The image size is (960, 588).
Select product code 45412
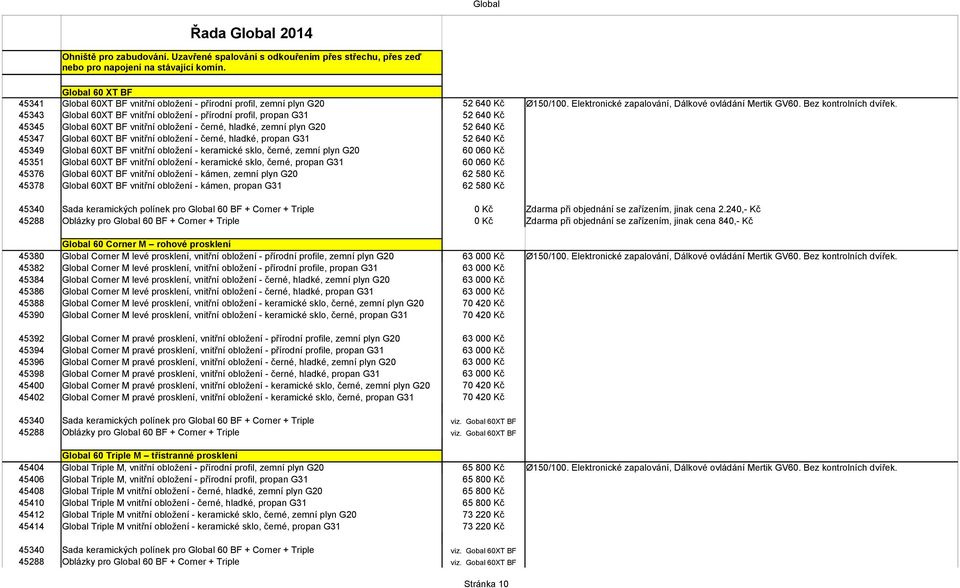[x=31, y=514]
